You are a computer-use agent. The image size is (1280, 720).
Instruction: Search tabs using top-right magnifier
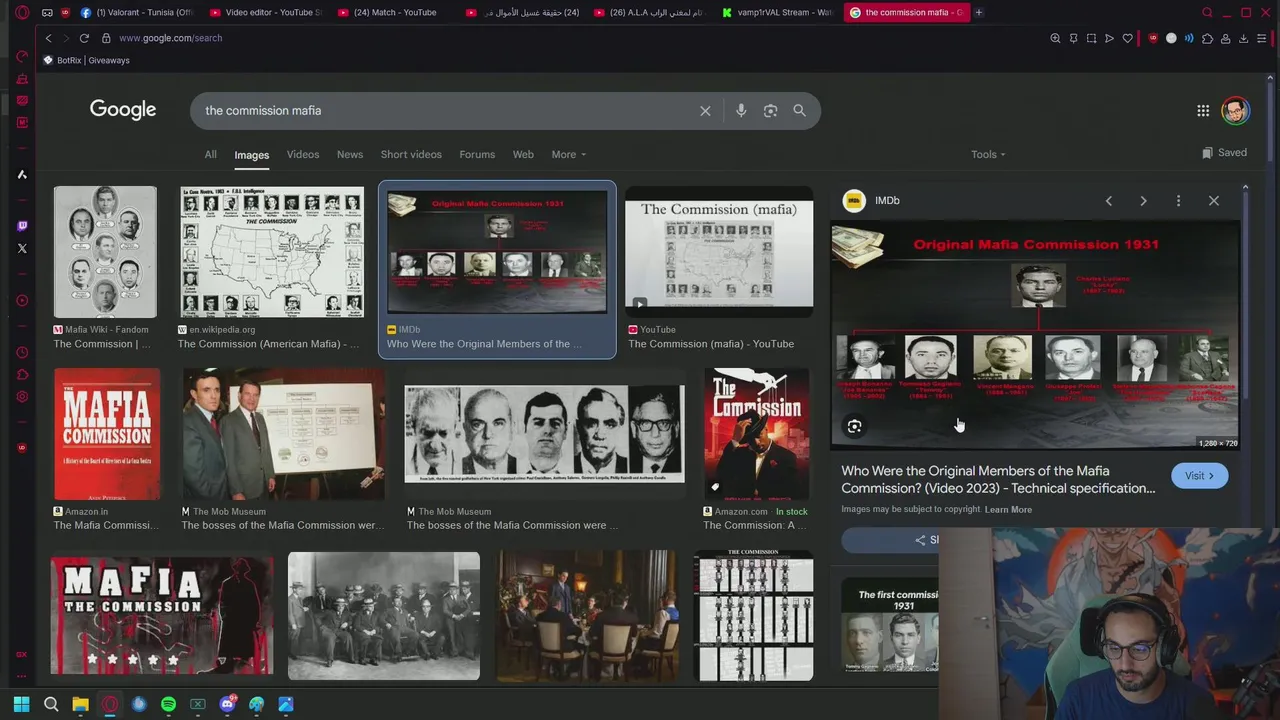[x=1207, y=12]
